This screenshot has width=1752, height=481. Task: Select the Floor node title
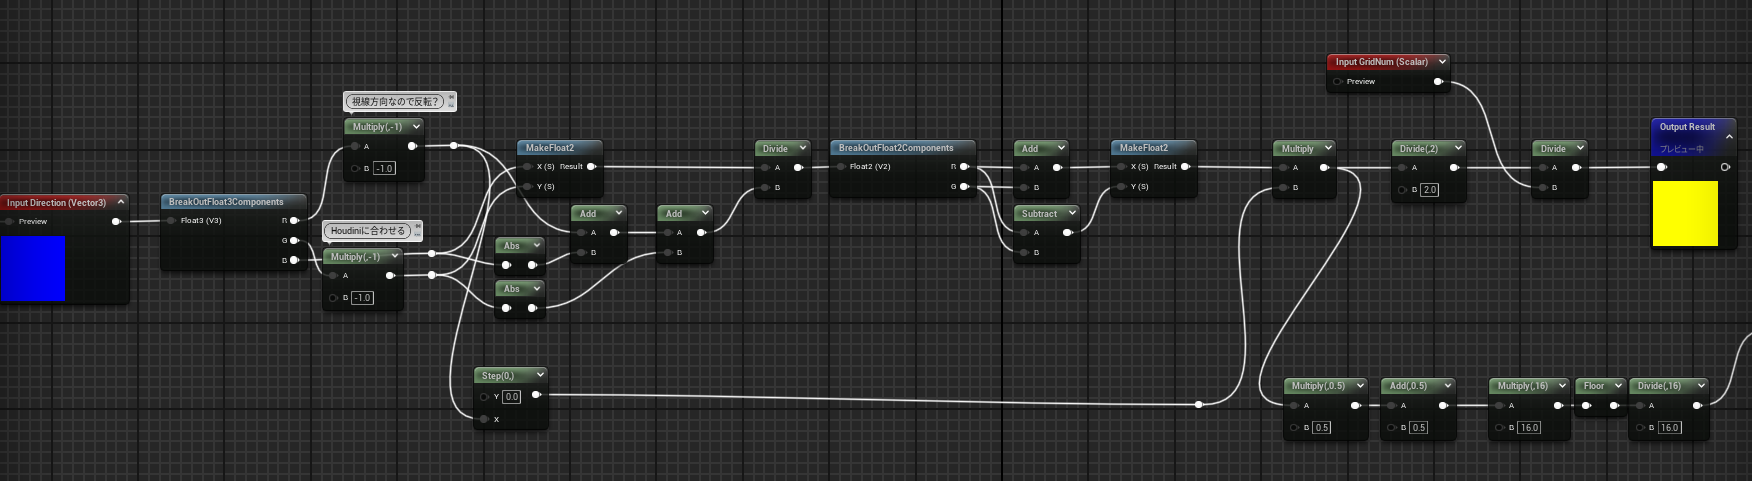coord(1594,385)
